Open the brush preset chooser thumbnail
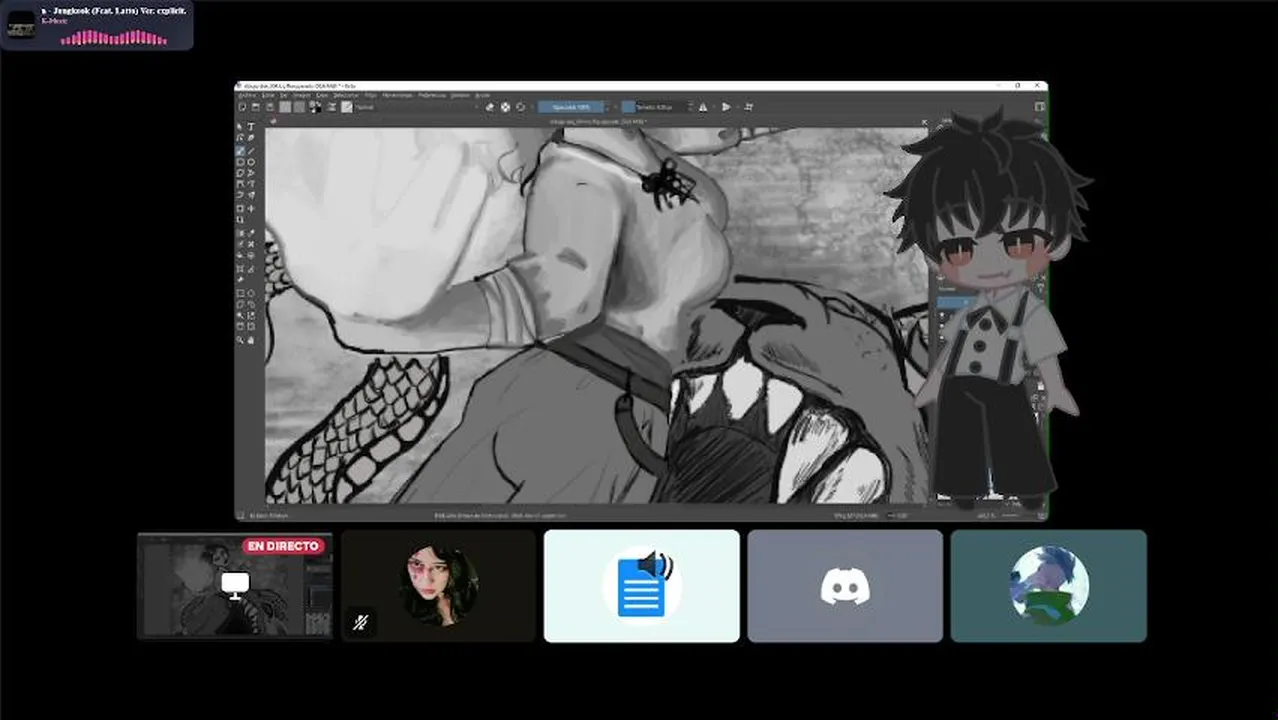Image resolution: width=1278 pixels, height=720 pixels. (347, 107)
